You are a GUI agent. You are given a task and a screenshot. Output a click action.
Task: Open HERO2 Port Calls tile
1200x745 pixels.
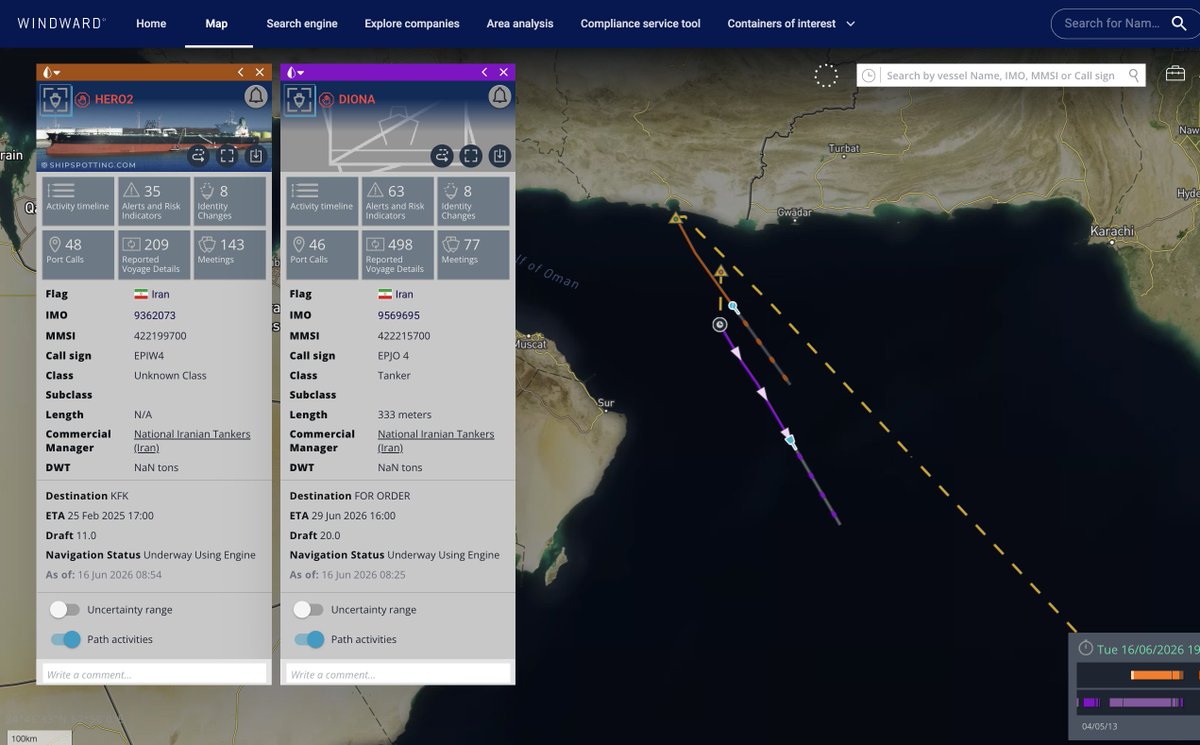78,254
